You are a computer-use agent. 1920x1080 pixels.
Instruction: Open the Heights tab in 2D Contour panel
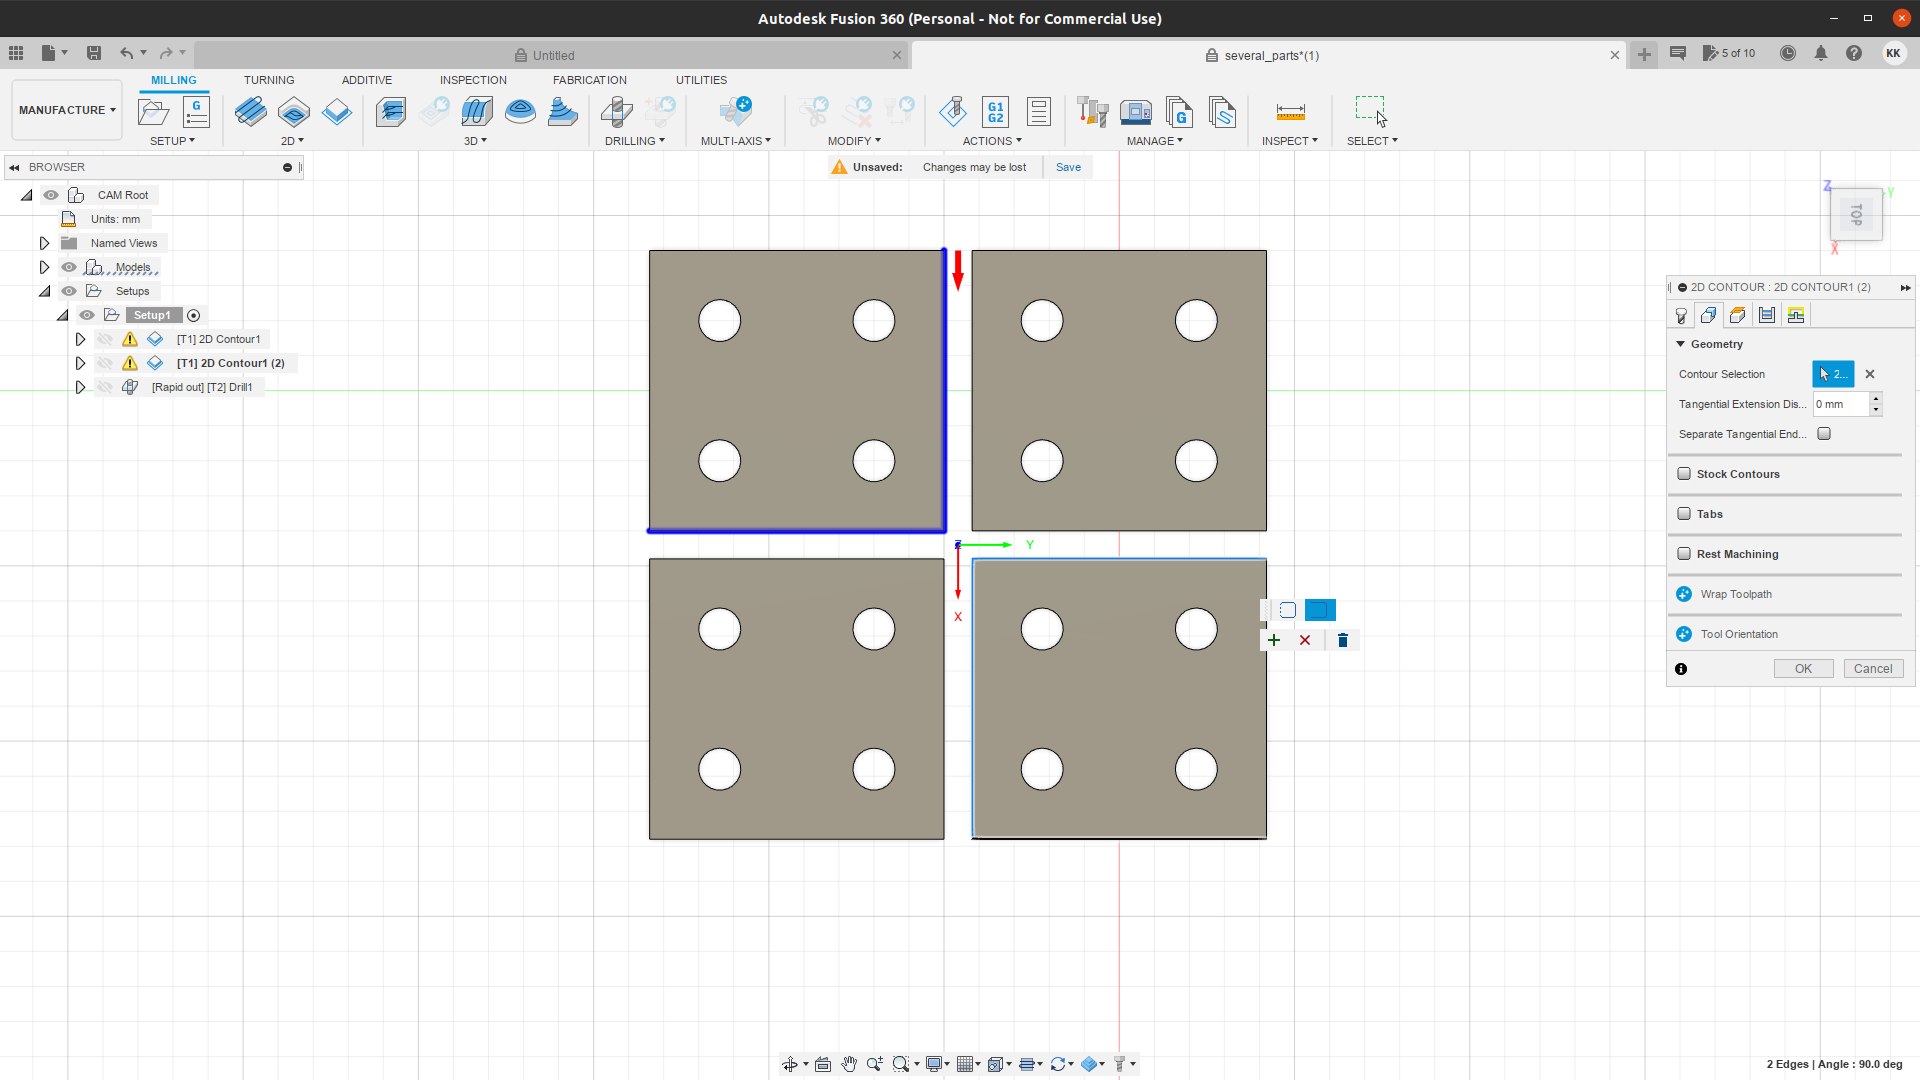coord(1738,315)
